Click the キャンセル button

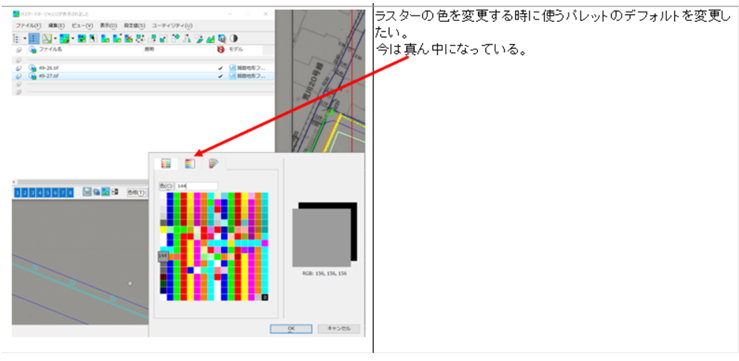[338, 328]
